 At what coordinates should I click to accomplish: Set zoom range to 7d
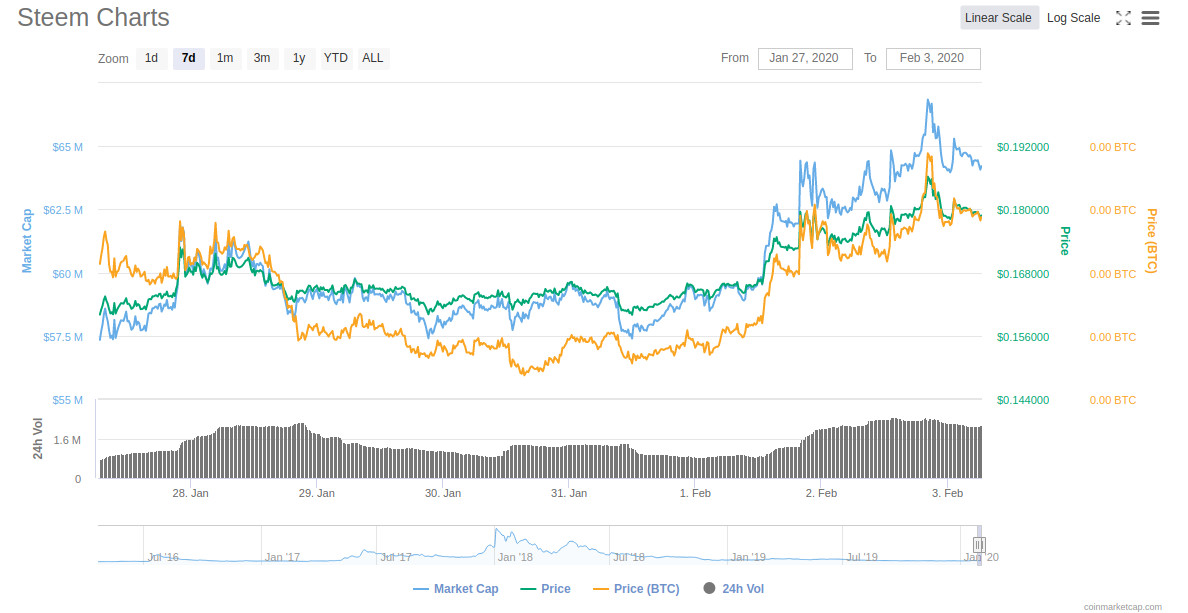click(x=189, y=58)
